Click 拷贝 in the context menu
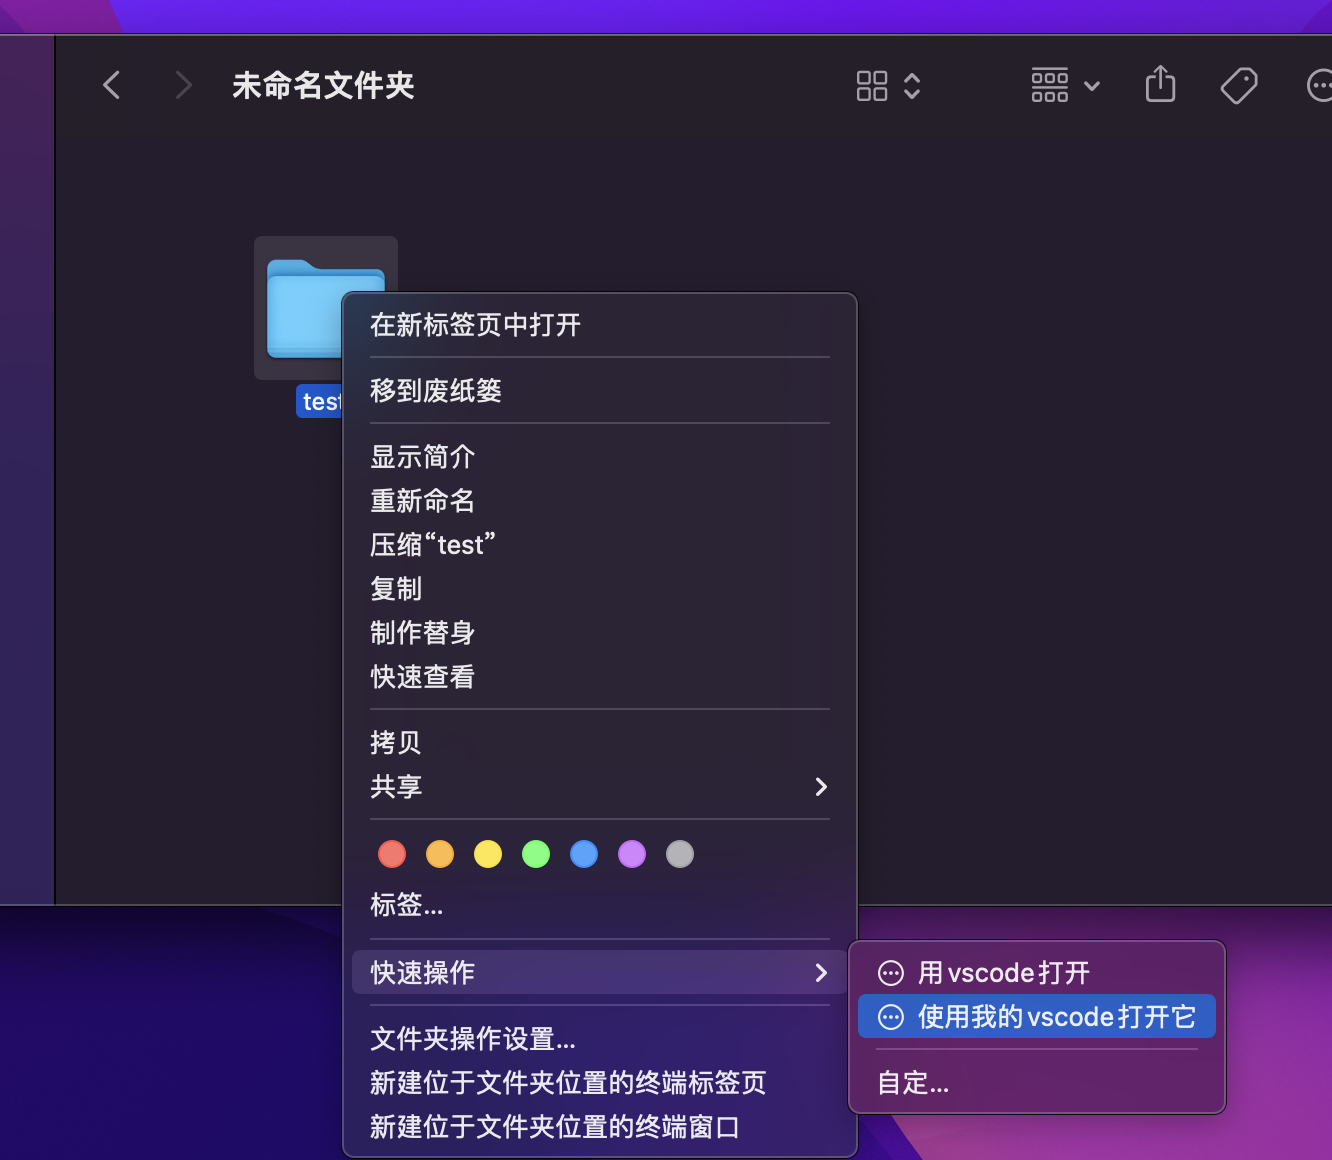 coord(600,743)
